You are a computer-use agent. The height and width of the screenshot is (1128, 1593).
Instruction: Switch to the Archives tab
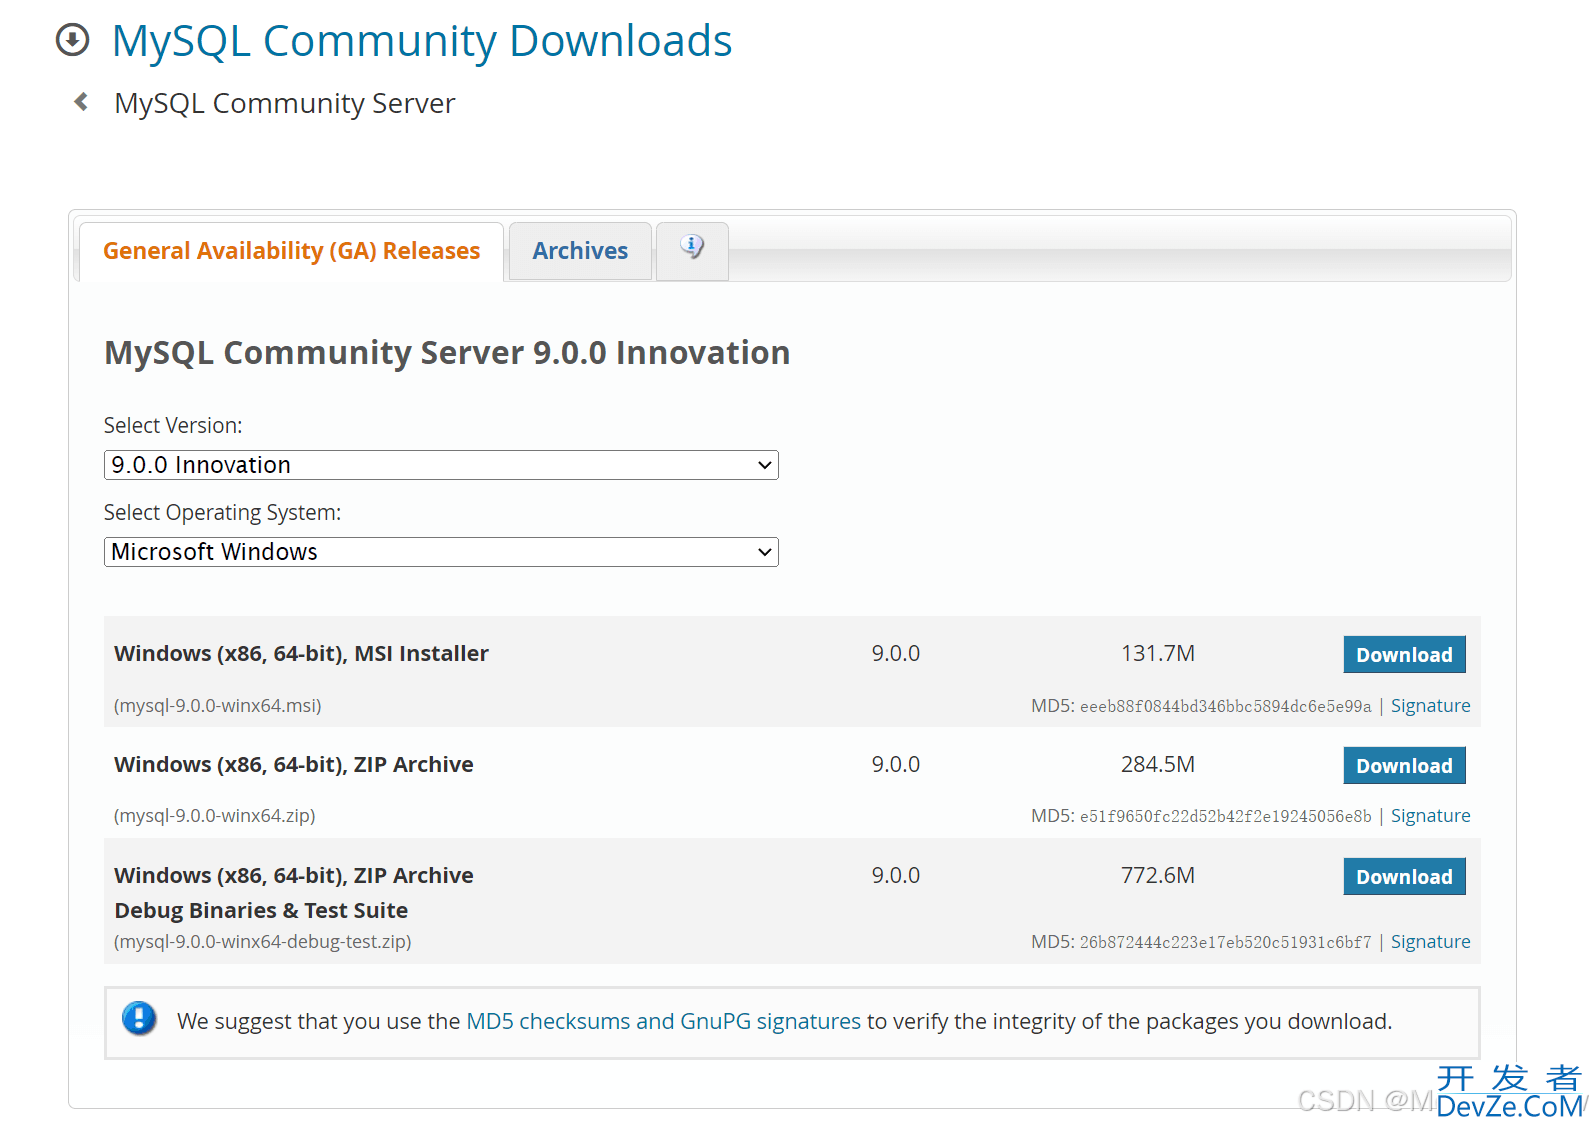coord(580,251)
